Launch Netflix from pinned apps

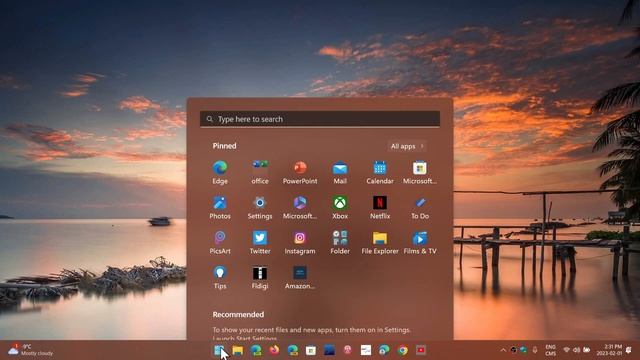pos(380,207)
